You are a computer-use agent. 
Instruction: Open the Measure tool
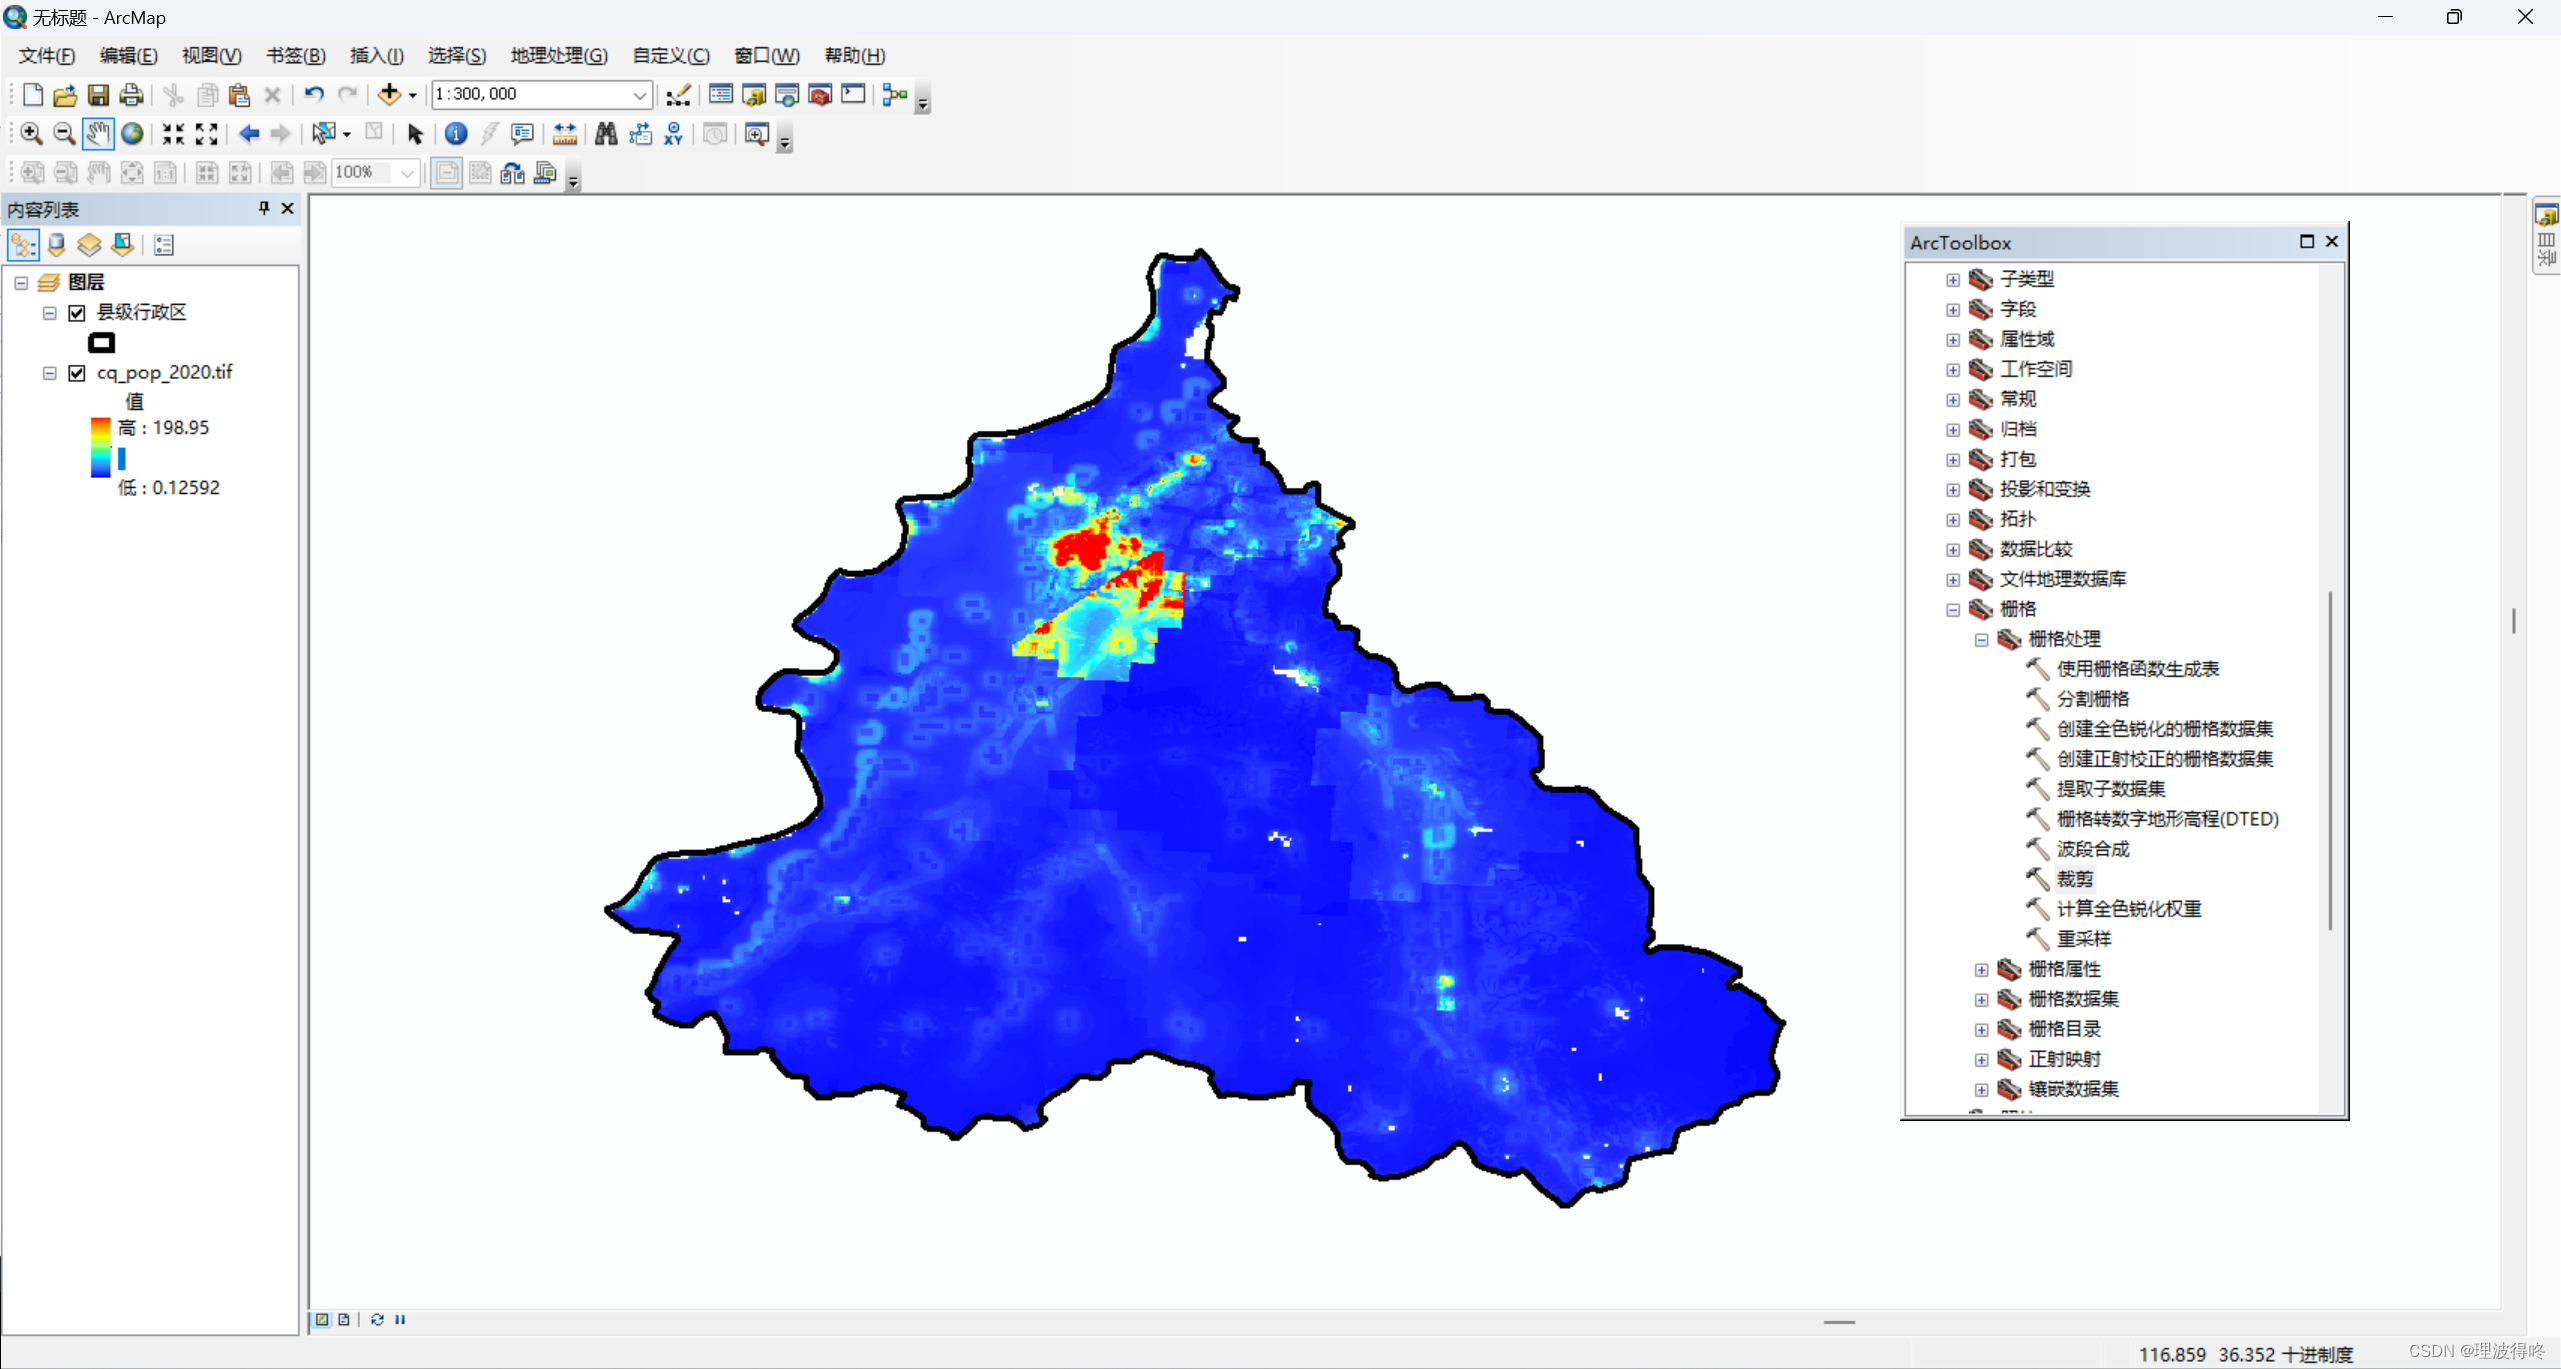[x=564, y=134]
